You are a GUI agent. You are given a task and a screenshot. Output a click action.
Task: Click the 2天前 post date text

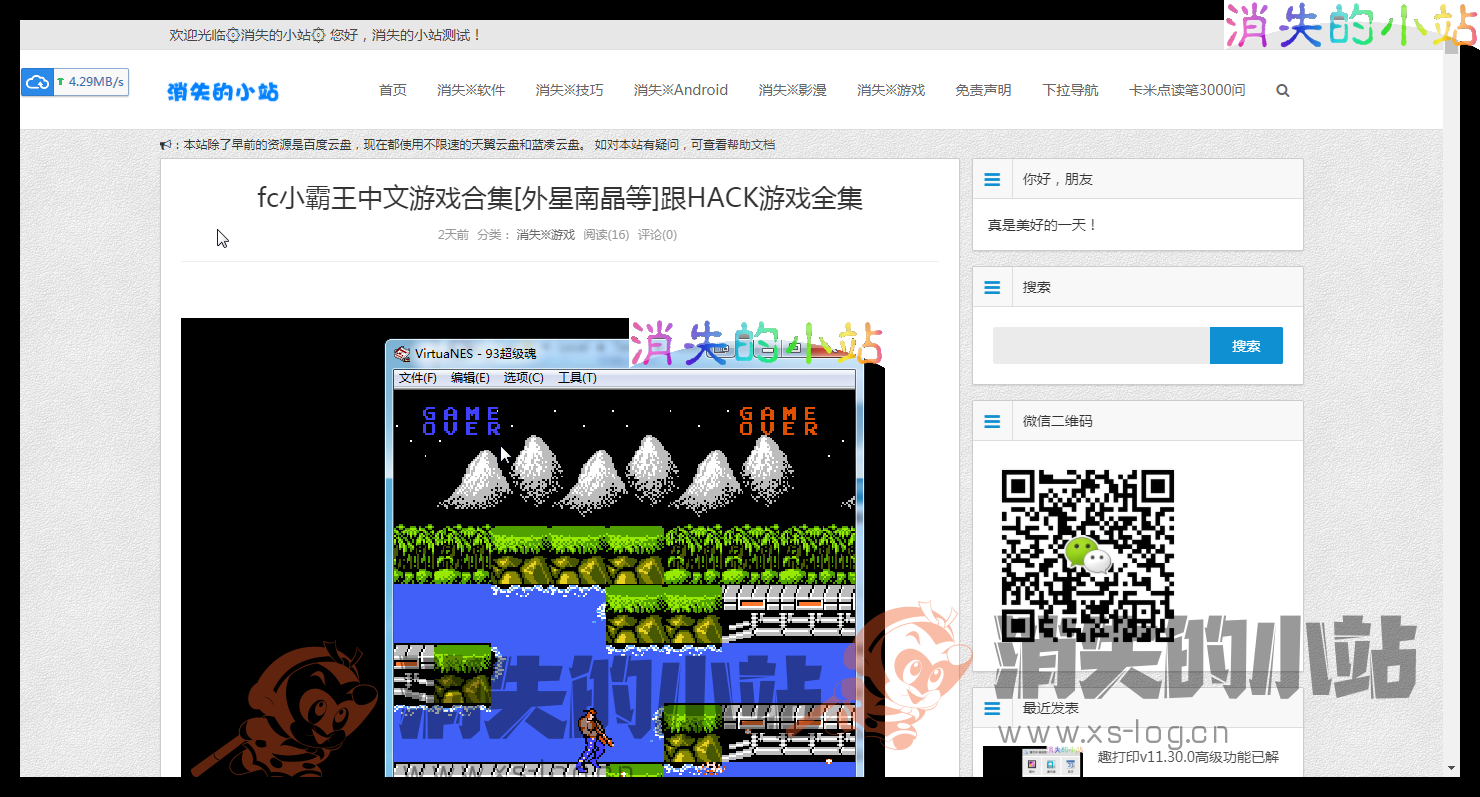coord(453,235)
